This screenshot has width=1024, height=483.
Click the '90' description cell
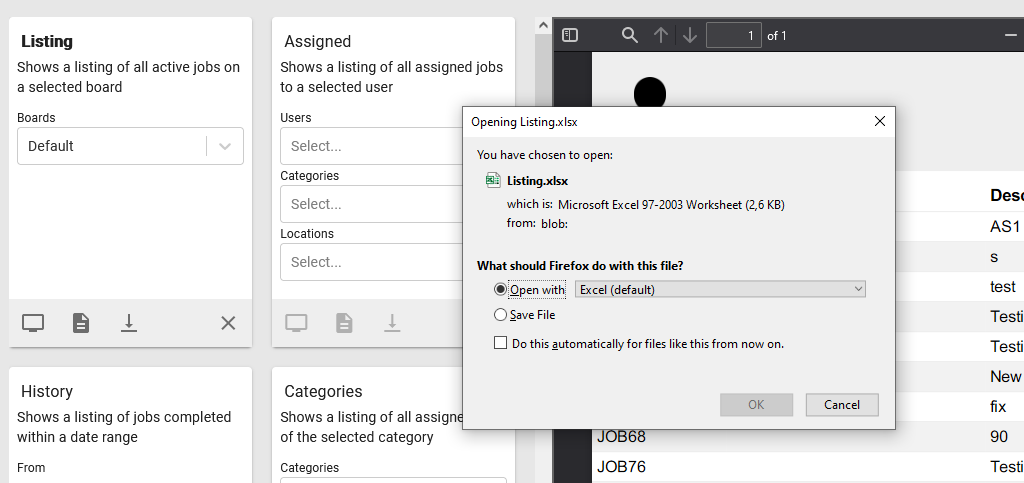point(999,437)
